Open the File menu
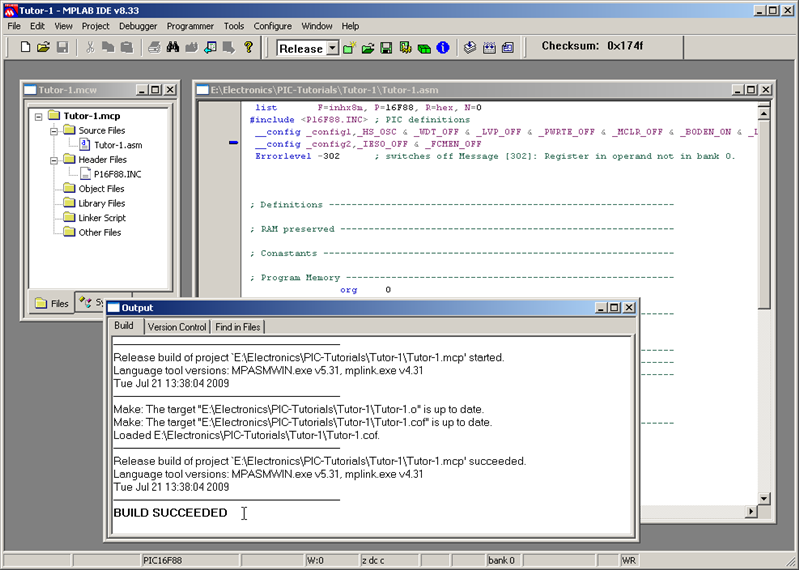799x570 pixels. pyautogui.click(x=14, y=26)
